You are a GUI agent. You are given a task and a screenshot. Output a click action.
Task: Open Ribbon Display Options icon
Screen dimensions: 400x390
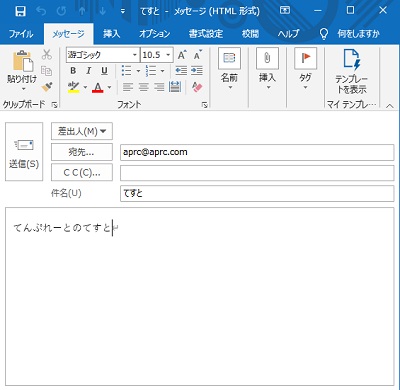(x=285, y=11)
